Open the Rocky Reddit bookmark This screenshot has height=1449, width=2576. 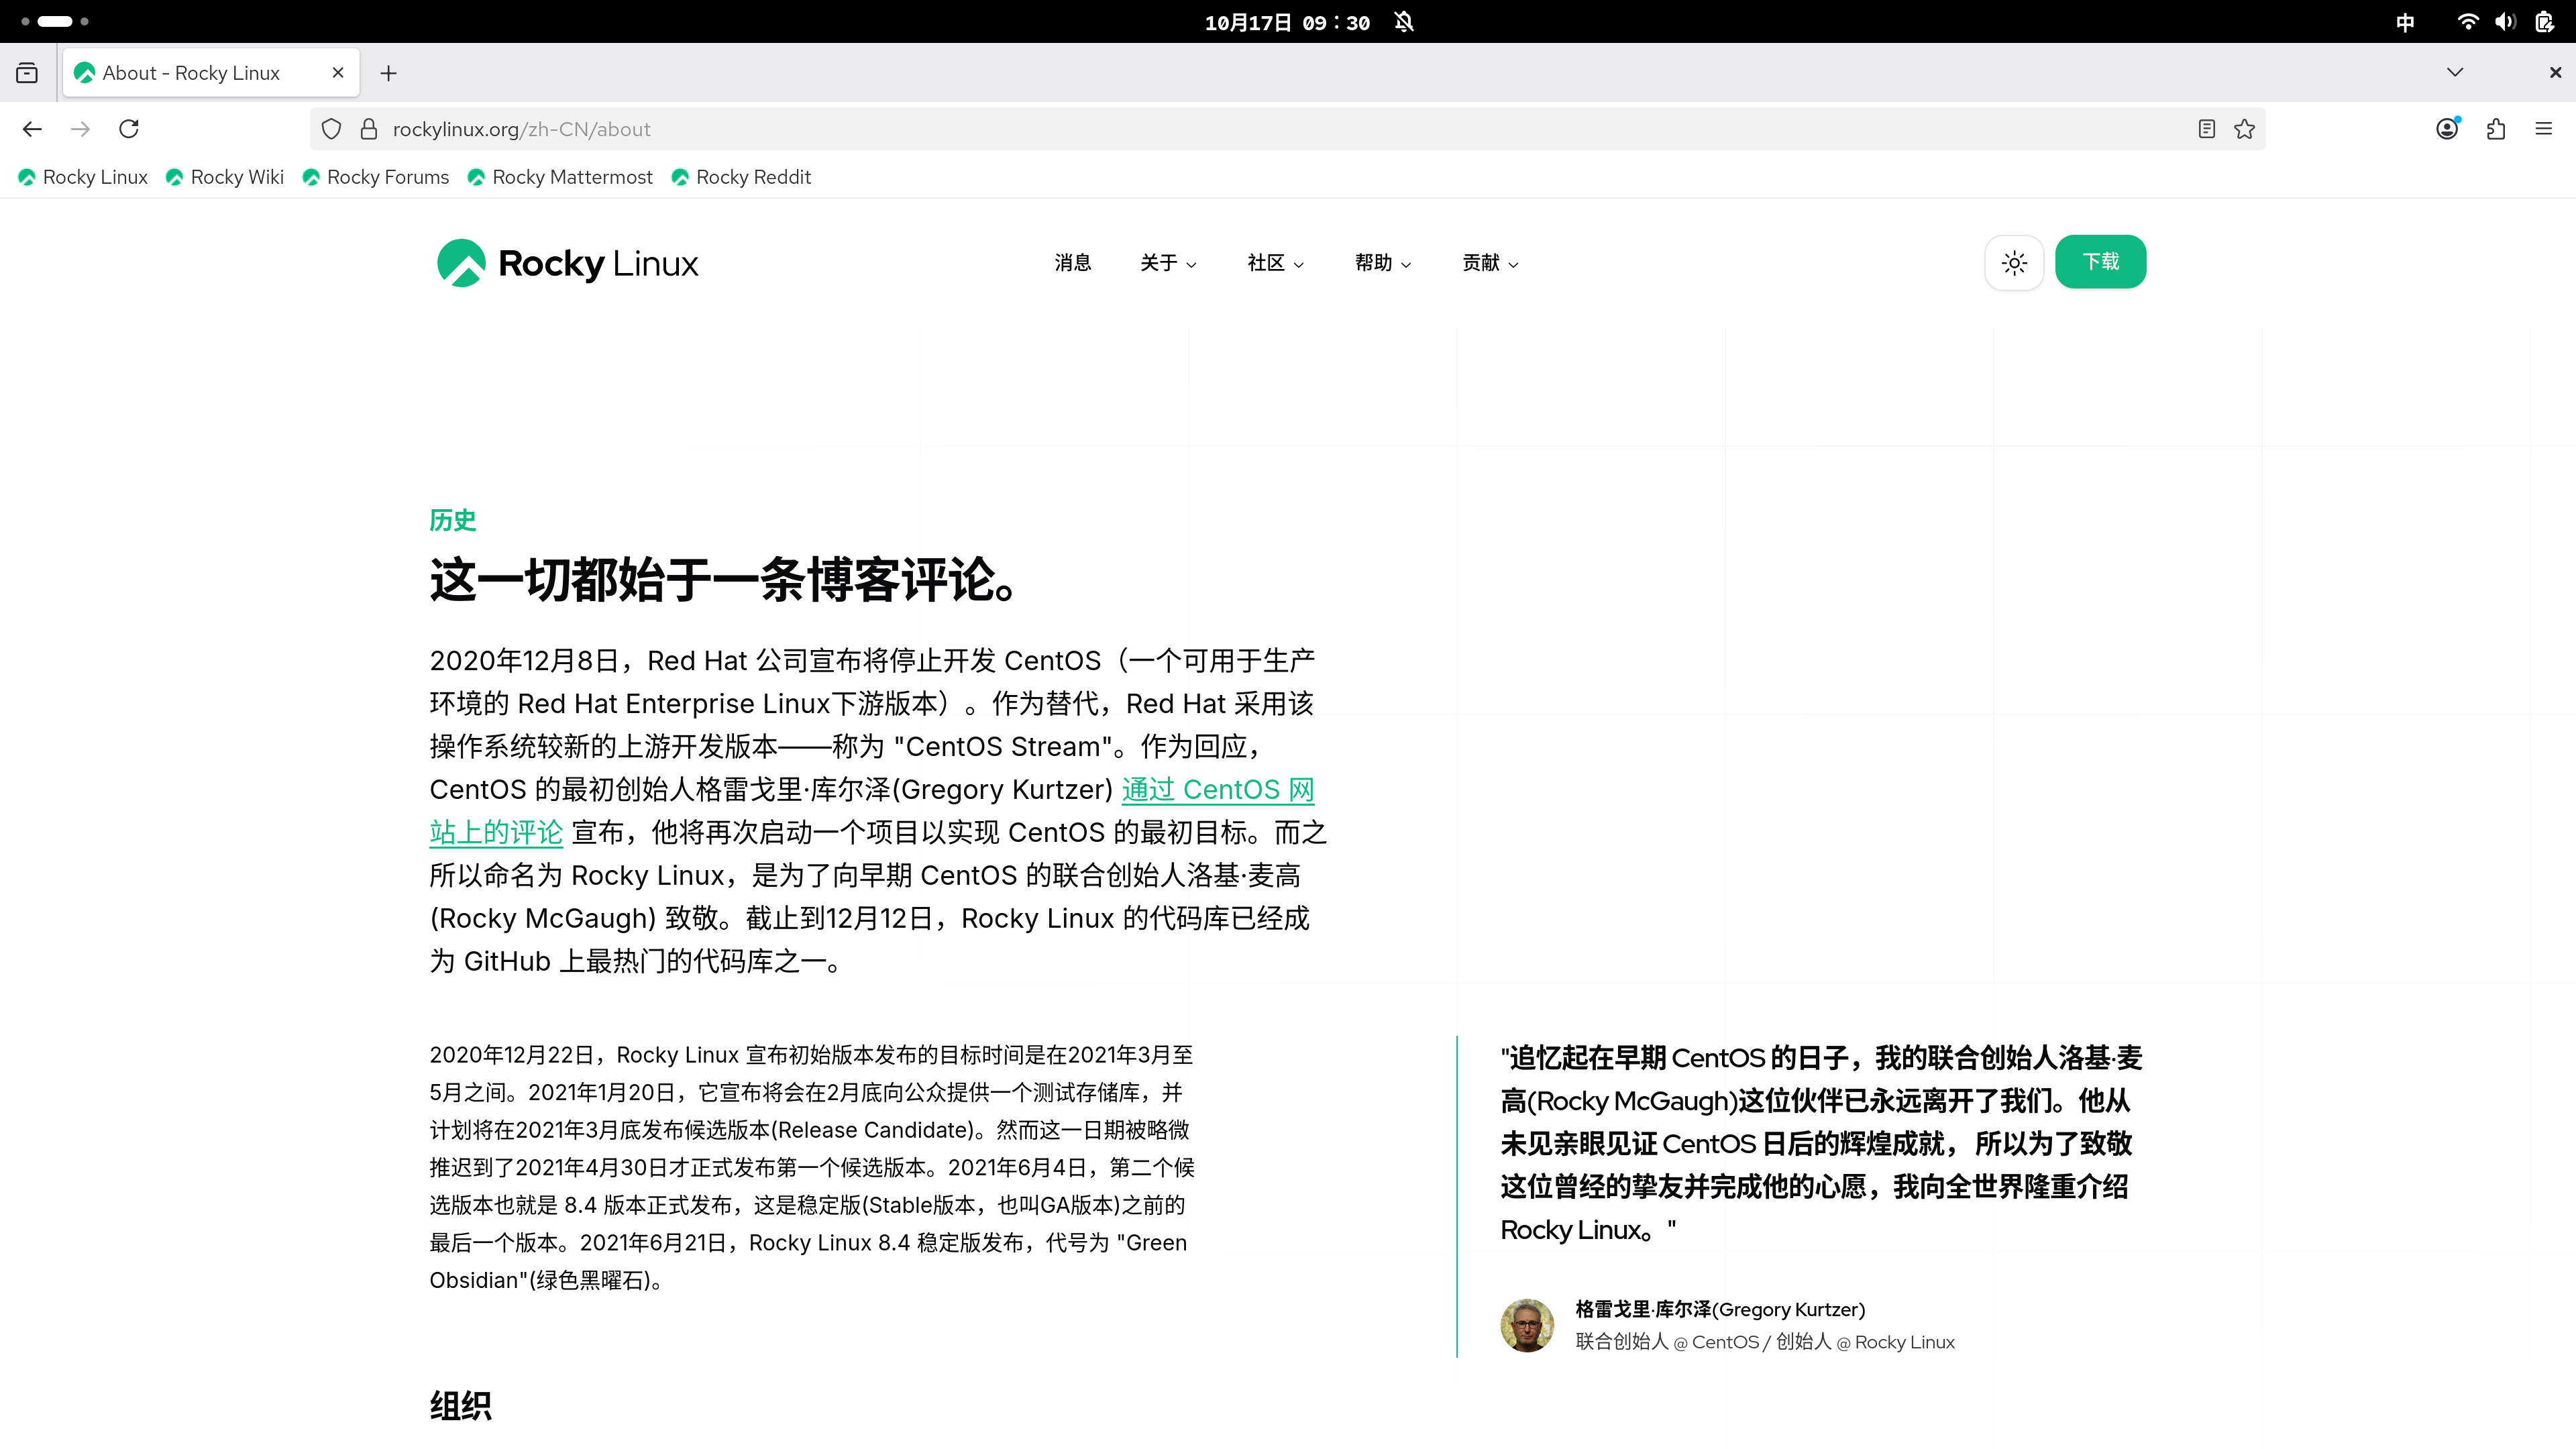click(x=741, y=177)
